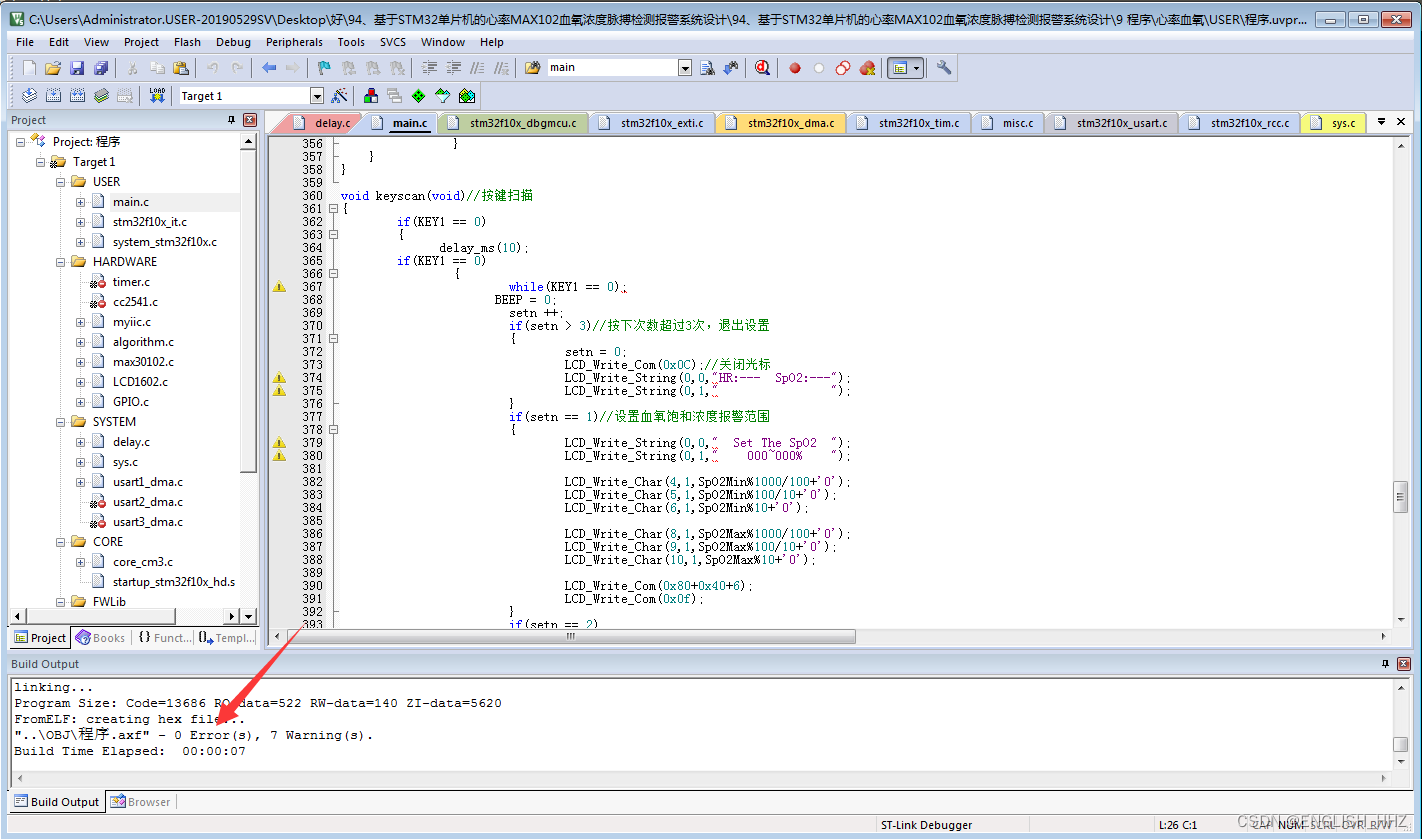Insert a bookmark with the flag icon

point(324,68)
